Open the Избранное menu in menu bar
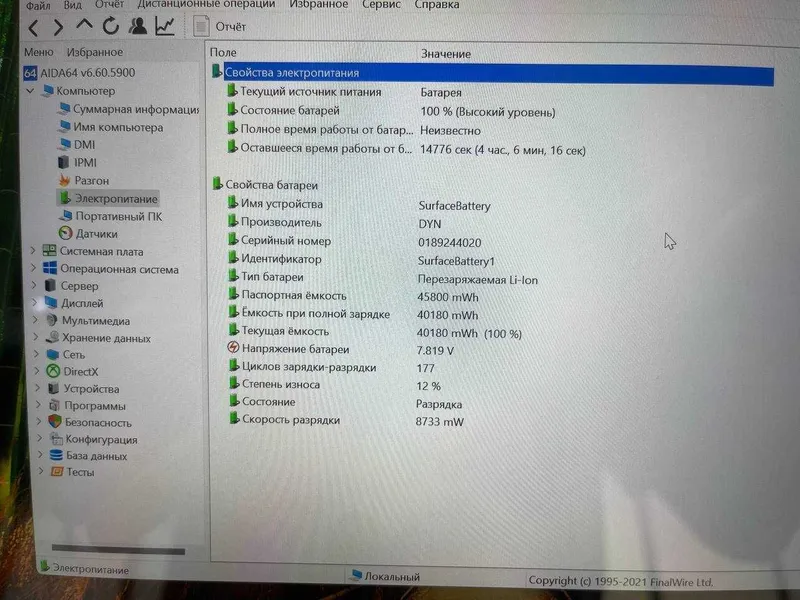The image size is (800, 600). [x=319, y=5]
